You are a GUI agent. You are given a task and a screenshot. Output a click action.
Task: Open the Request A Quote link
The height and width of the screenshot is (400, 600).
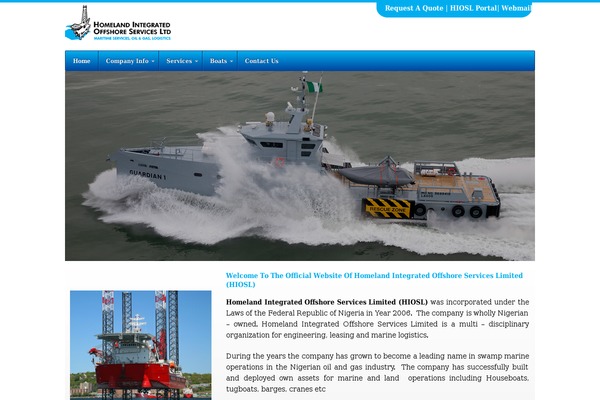coord(414,8)
